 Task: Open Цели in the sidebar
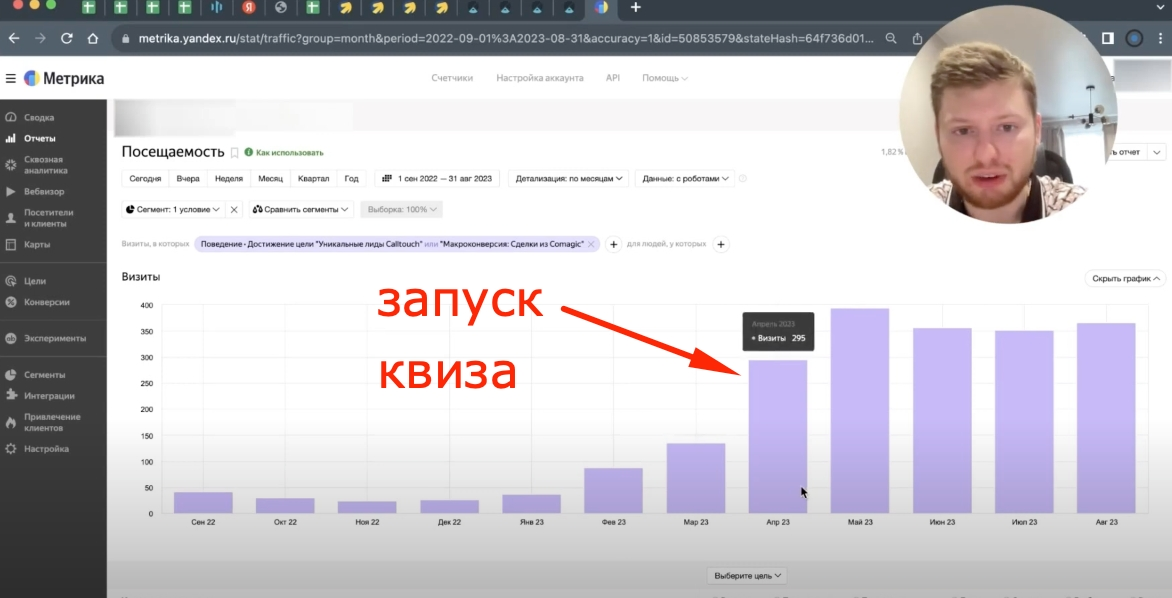(34, 281)
